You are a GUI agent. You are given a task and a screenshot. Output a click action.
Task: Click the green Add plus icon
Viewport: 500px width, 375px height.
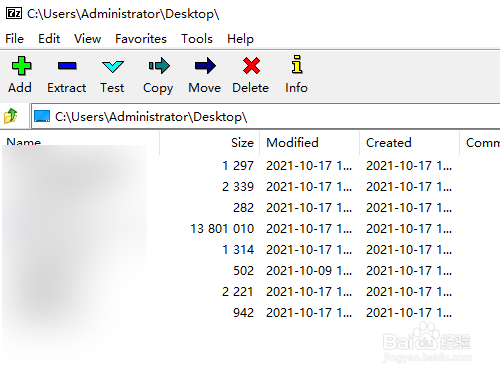(x=21, y=66)
